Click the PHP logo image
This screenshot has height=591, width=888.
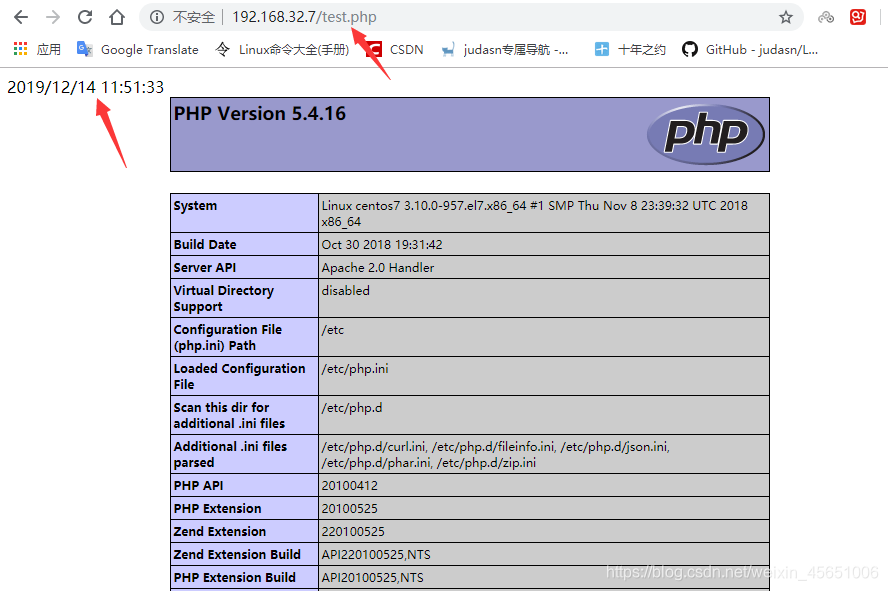(x=706, y=134)
